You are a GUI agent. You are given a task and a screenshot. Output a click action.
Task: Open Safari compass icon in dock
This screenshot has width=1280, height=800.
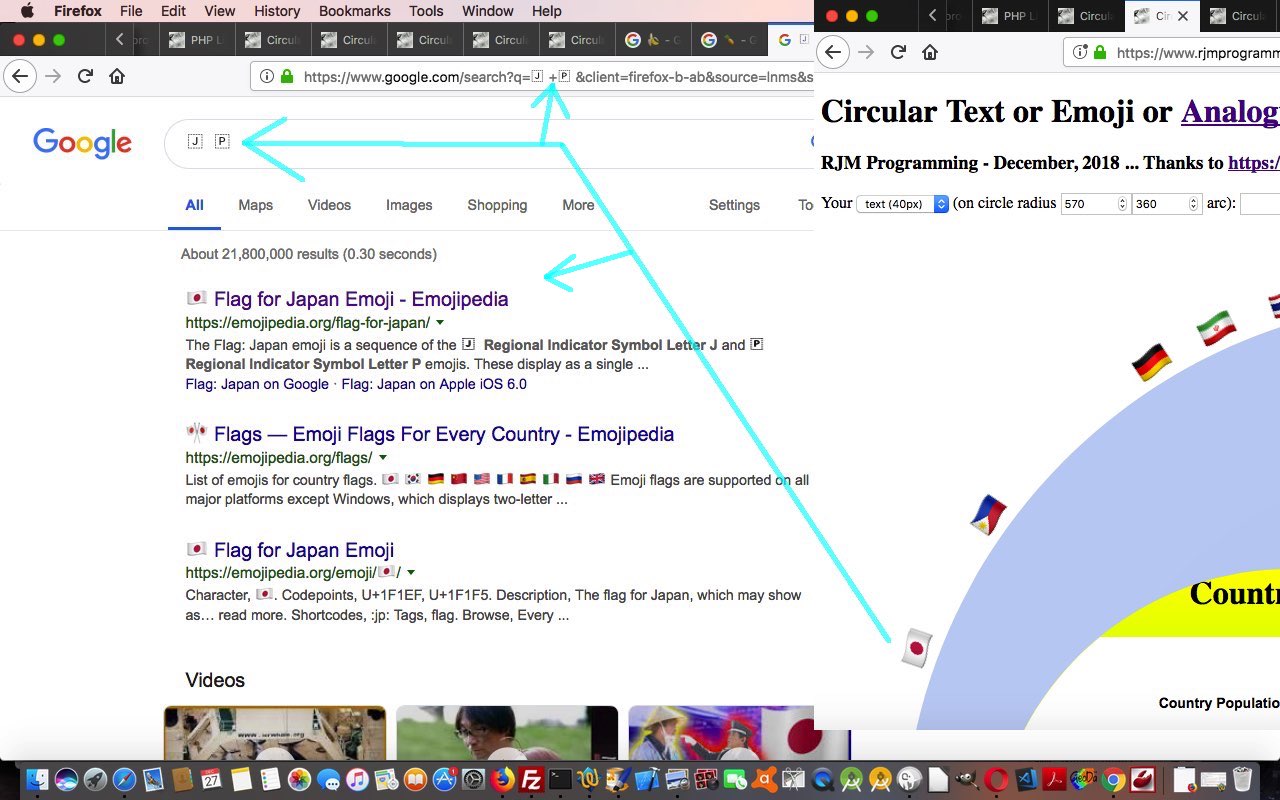[x=124, y=779]
